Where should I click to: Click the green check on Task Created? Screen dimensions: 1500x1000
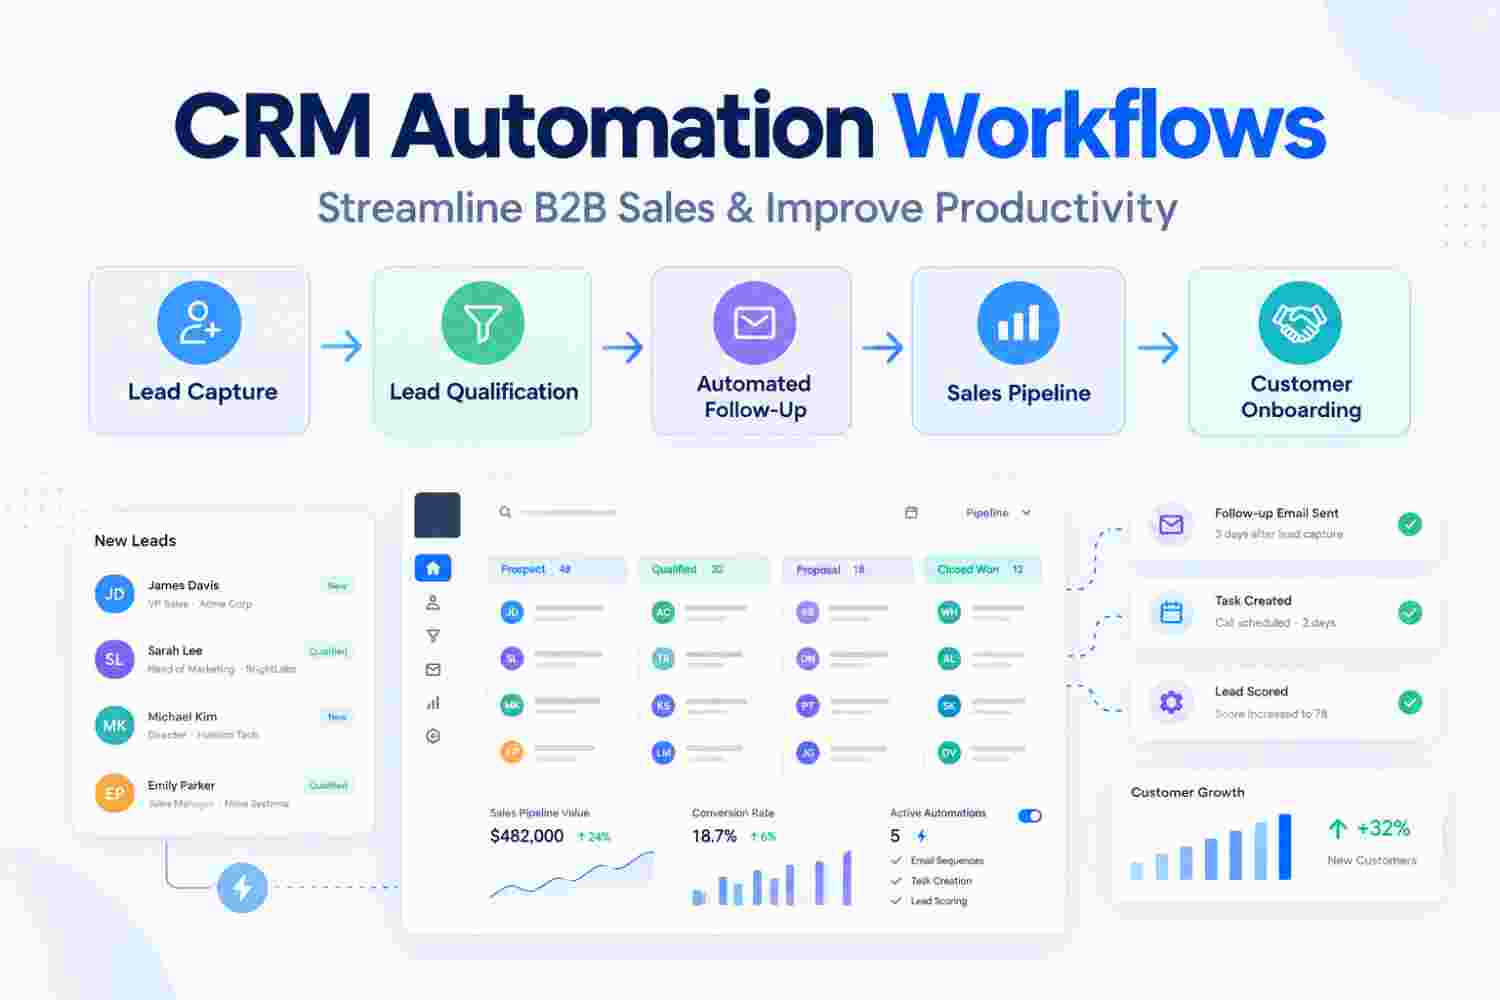click(1410, 612)
